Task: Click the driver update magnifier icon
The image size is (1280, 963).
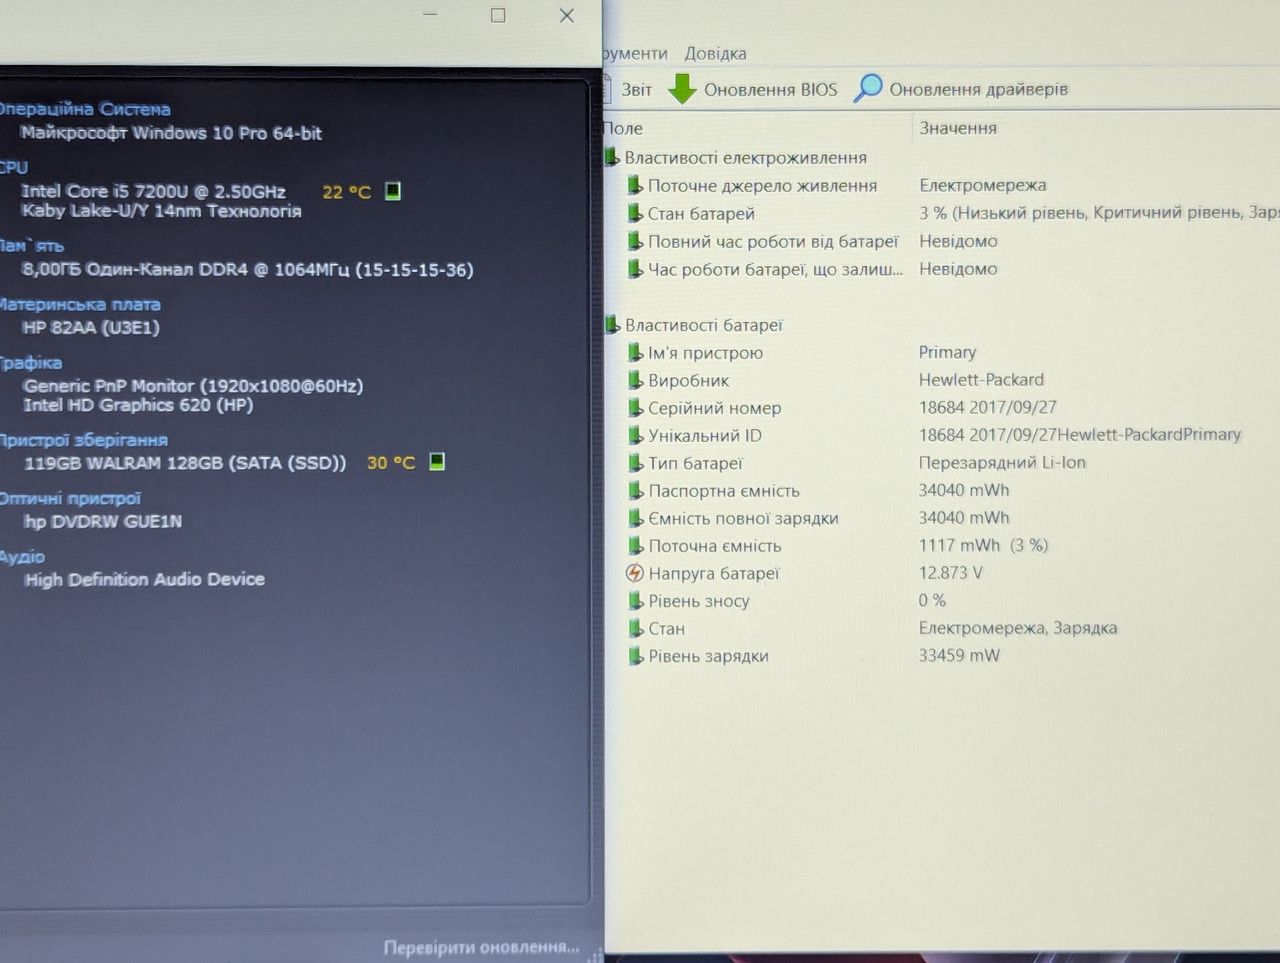Action: pyautogui.click(x=868, y=88)
